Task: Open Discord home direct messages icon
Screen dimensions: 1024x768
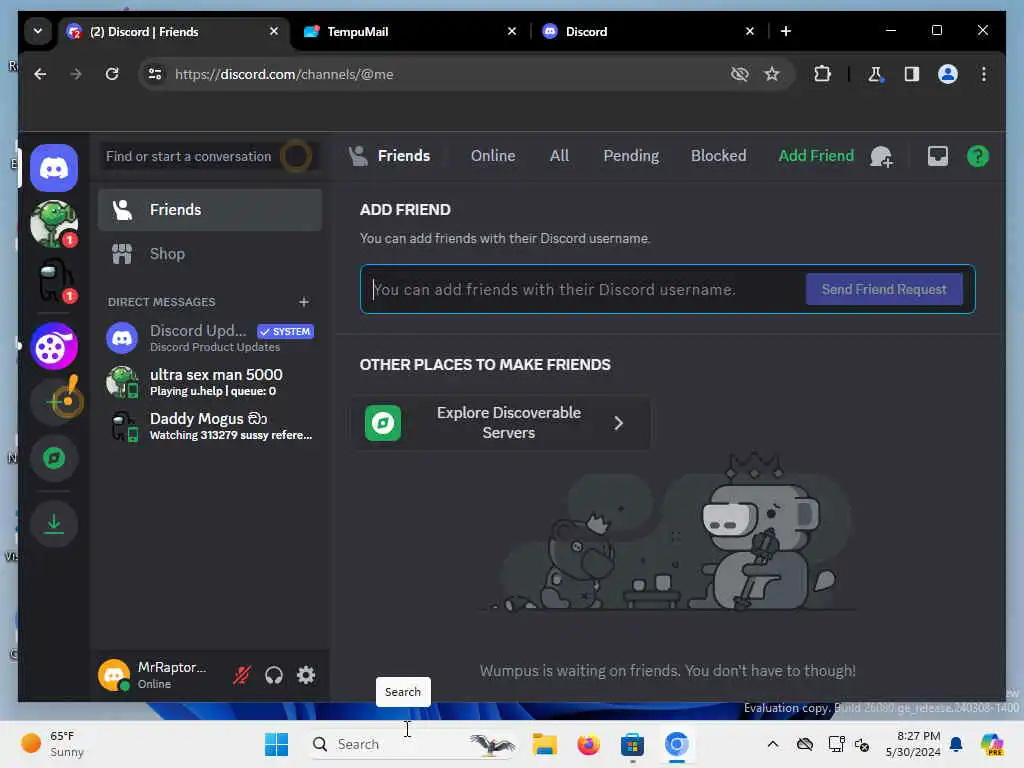Action: 54,168
